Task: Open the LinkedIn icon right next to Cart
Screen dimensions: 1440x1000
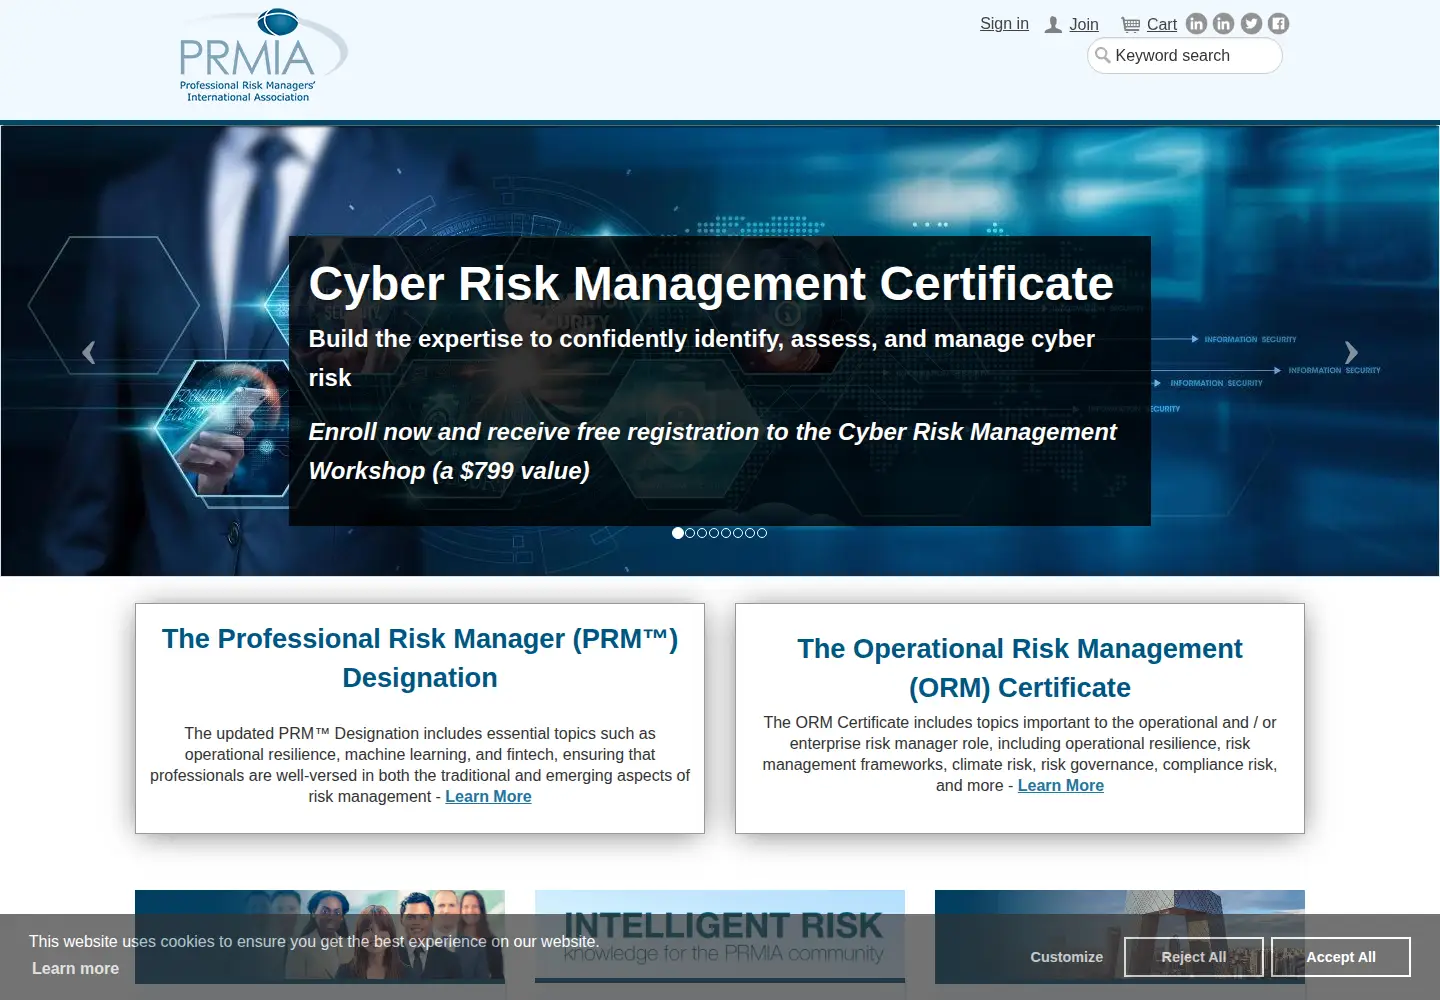Action: tap(1196, 24)
